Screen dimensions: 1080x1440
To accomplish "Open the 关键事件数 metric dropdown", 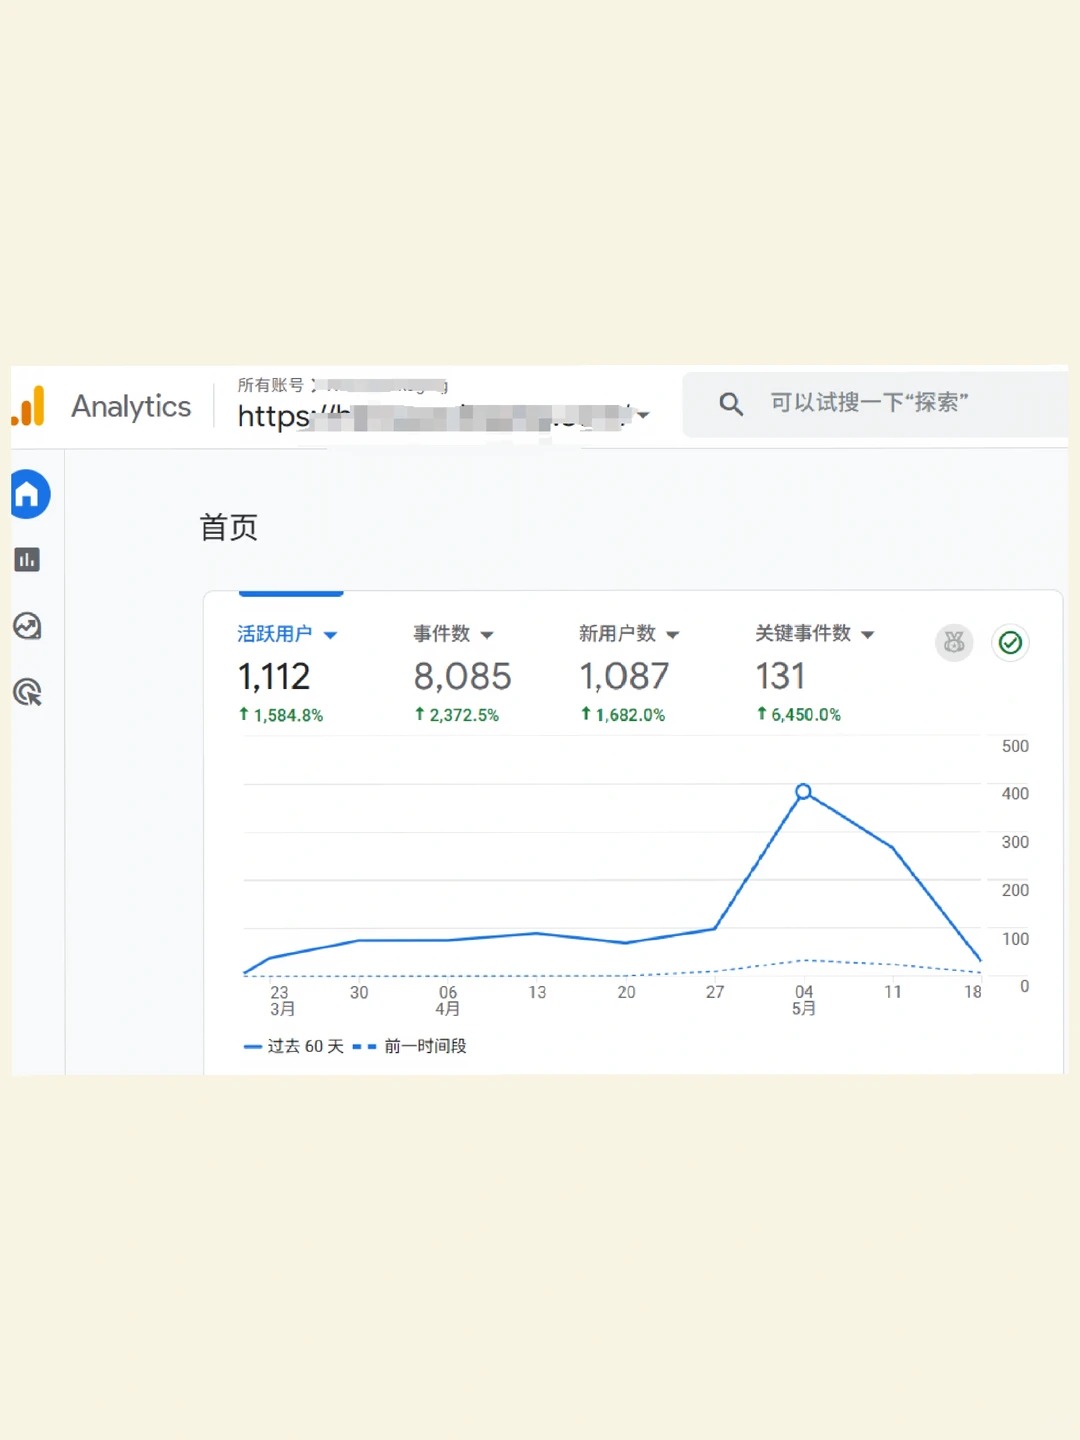I will click(868, 635).
